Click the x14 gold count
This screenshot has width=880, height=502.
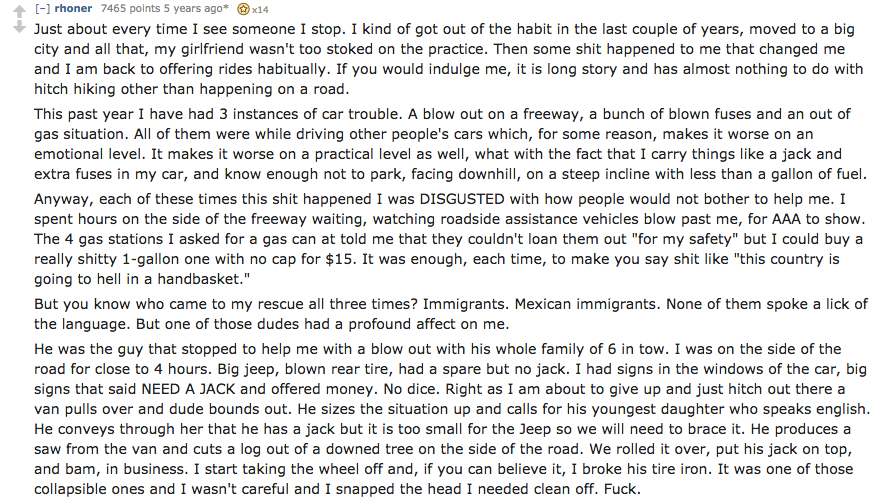point(260,10)
